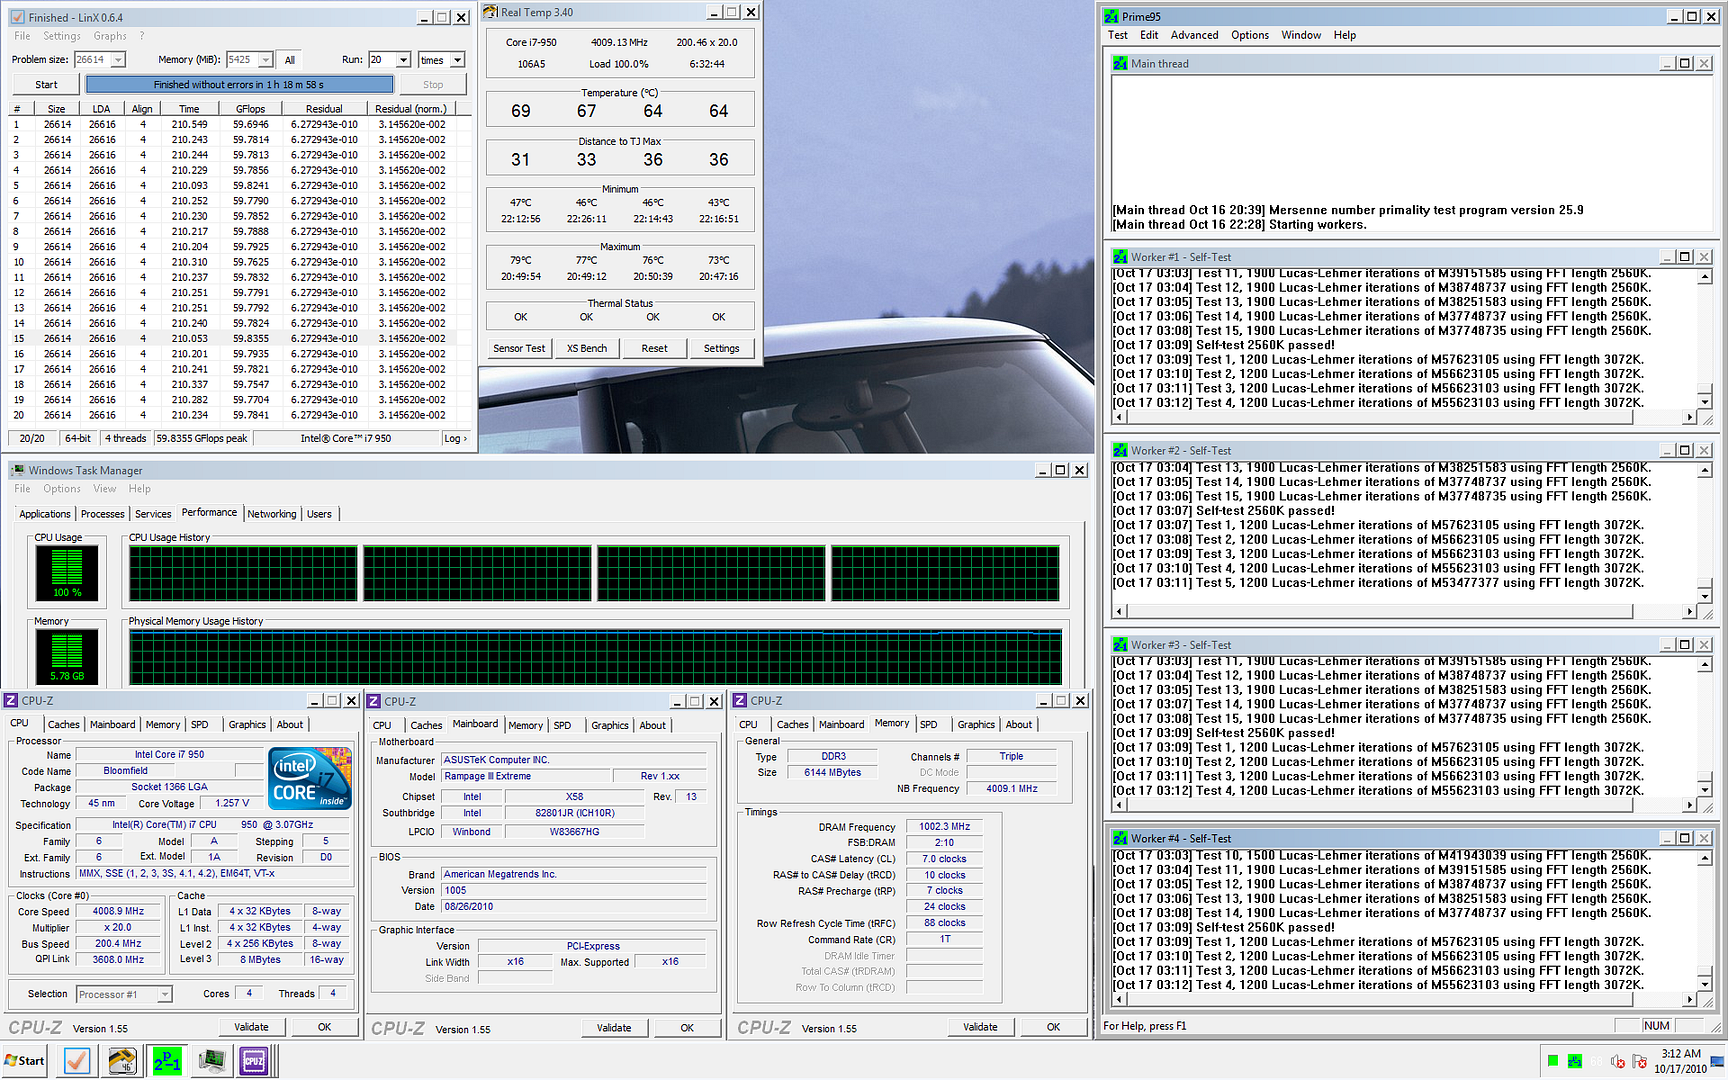Click the LinX finished progress bar

(x=239, y=85)
